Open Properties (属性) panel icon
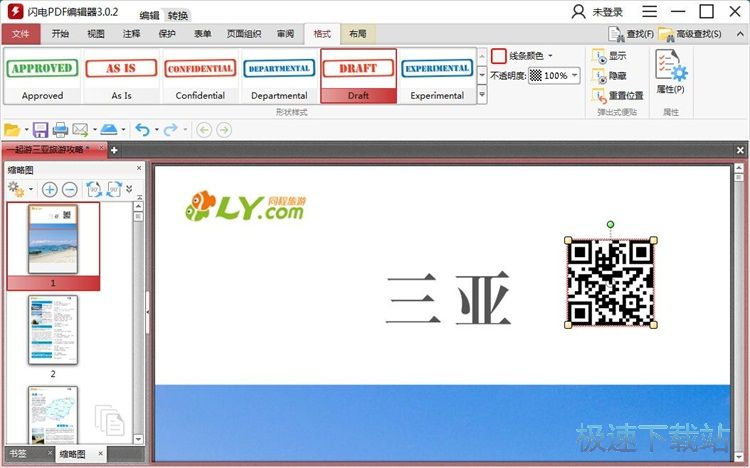 click(x=671, y=72)
